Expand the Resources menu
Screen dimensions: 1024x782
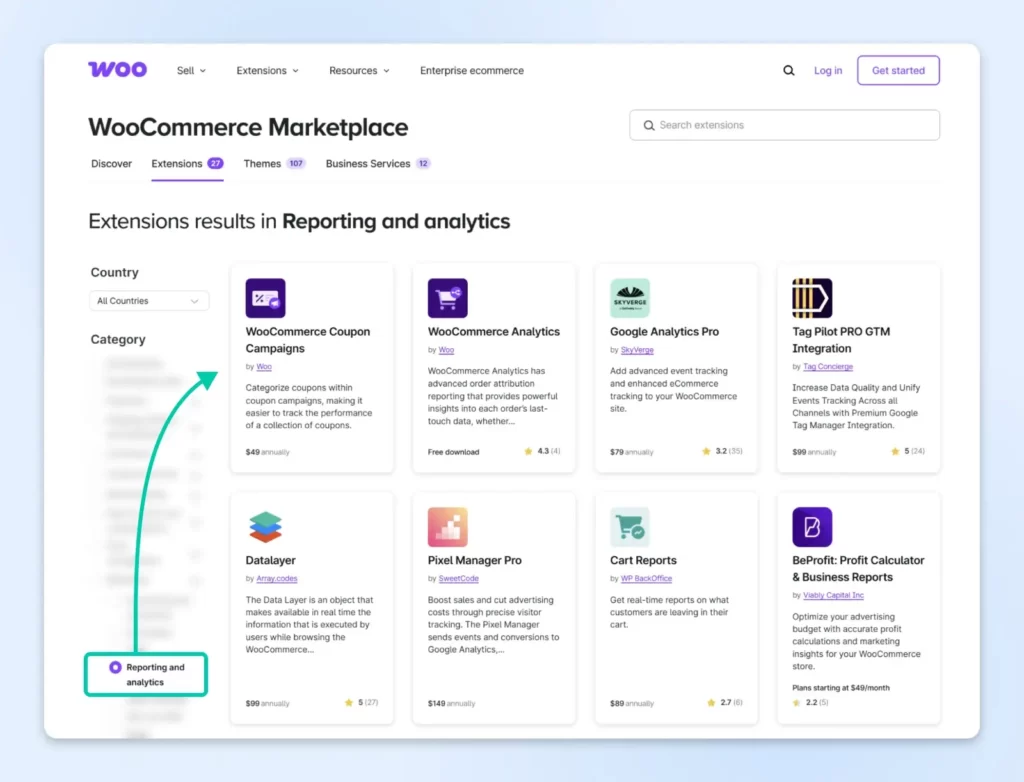tap(359, 71)
